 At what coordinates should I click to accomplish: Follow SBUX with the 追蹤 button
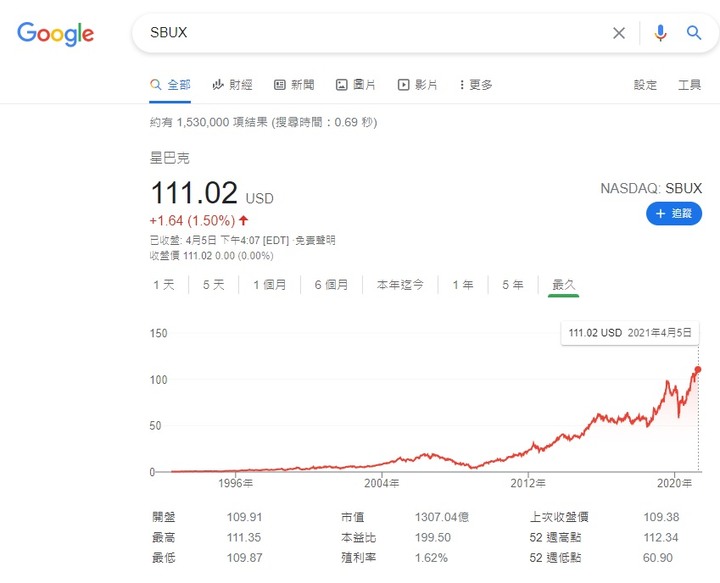(674, 213)
